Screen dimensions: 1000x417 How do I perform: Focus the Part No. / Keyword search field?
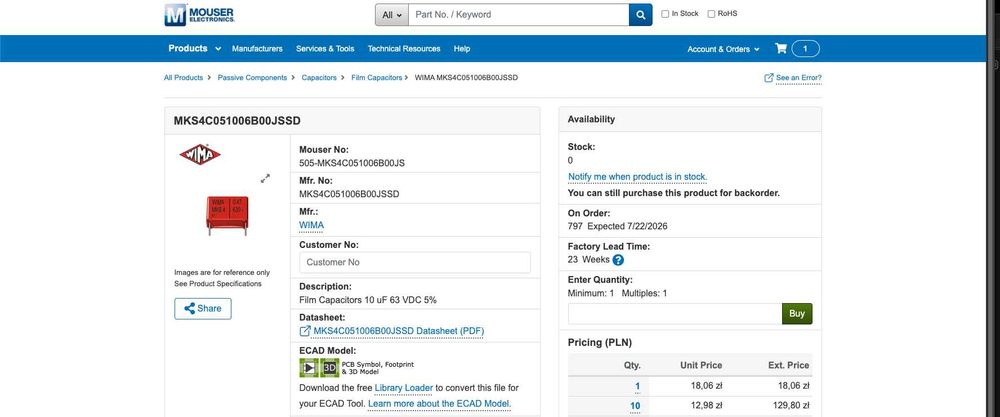518,15
